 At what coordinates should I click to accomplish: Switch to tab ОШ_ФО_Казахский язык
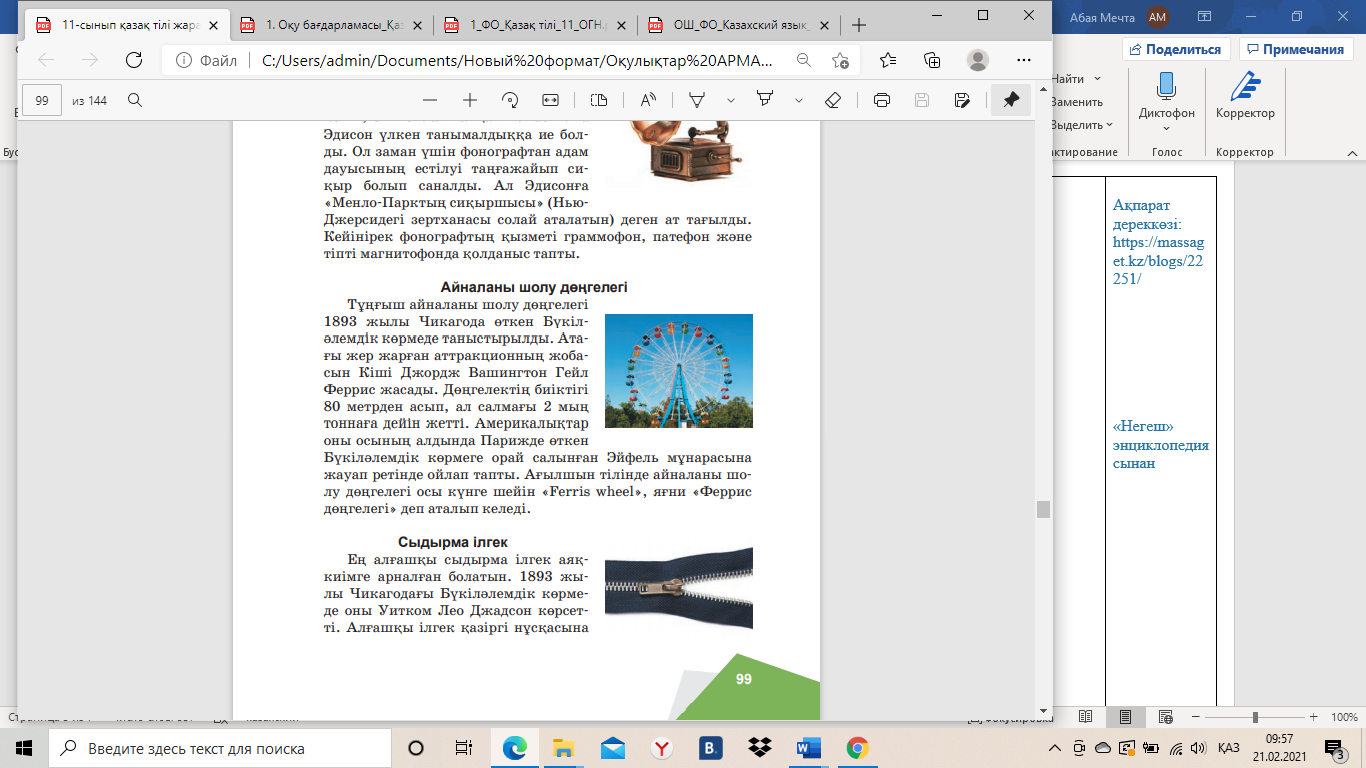pyautogui.click(x=742, y=25)
